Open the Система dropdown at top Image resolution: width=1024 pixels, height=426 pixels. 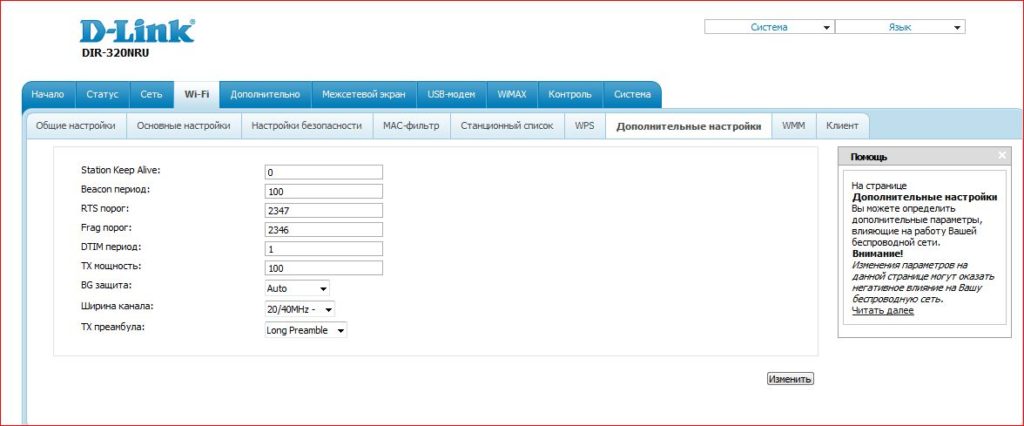[x=769, y=27]
